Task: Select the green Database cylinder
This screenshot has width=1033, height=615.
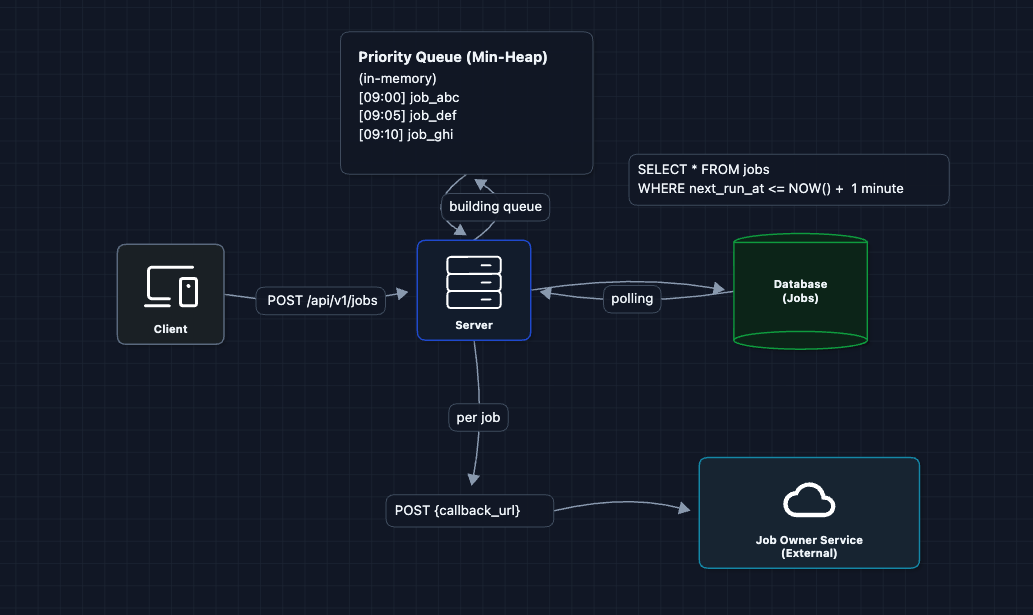Action: [800, 291]
